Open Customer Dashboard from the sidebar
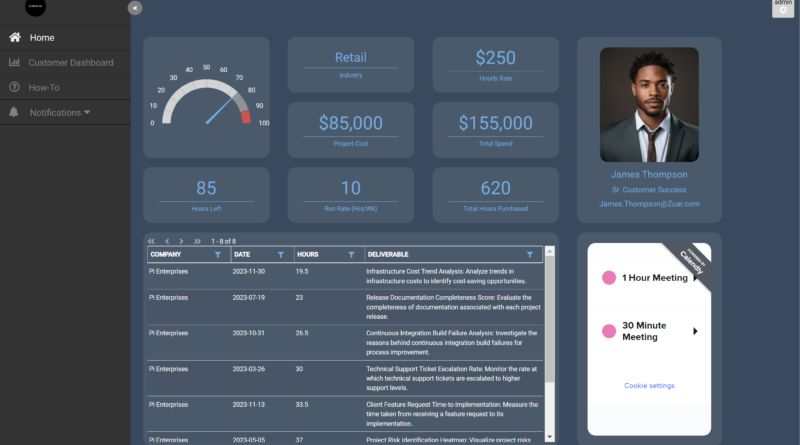Image resolution: width=800 pixels, height=445 pixels. (x=70, y=63)
